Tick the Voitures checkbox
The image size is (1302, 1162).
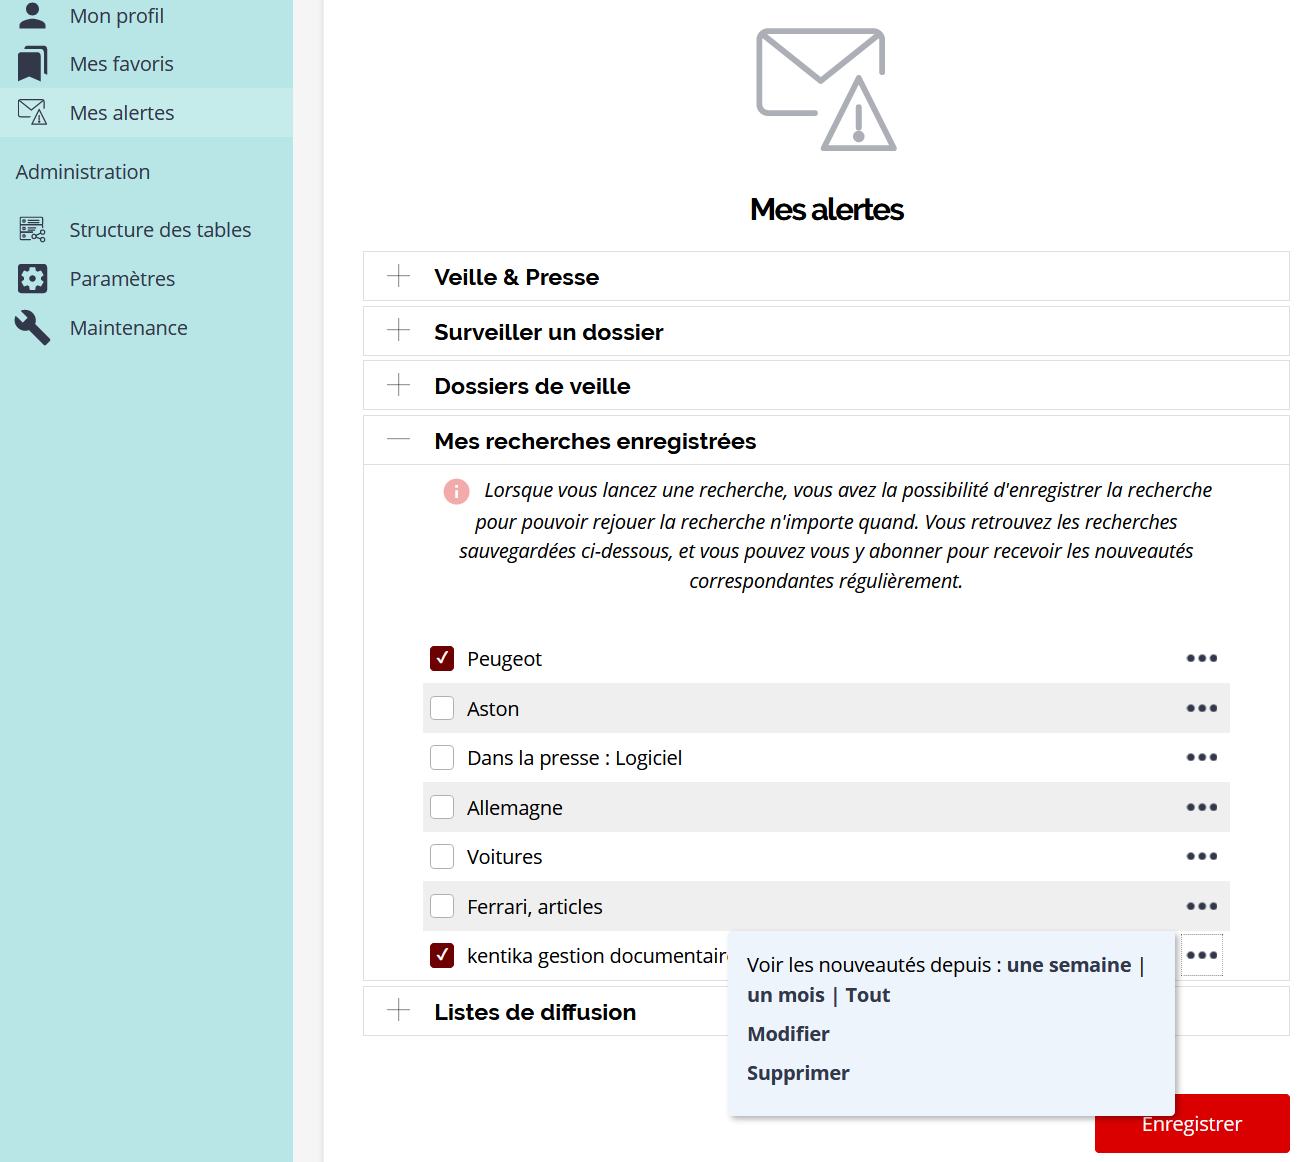[442, 856]
